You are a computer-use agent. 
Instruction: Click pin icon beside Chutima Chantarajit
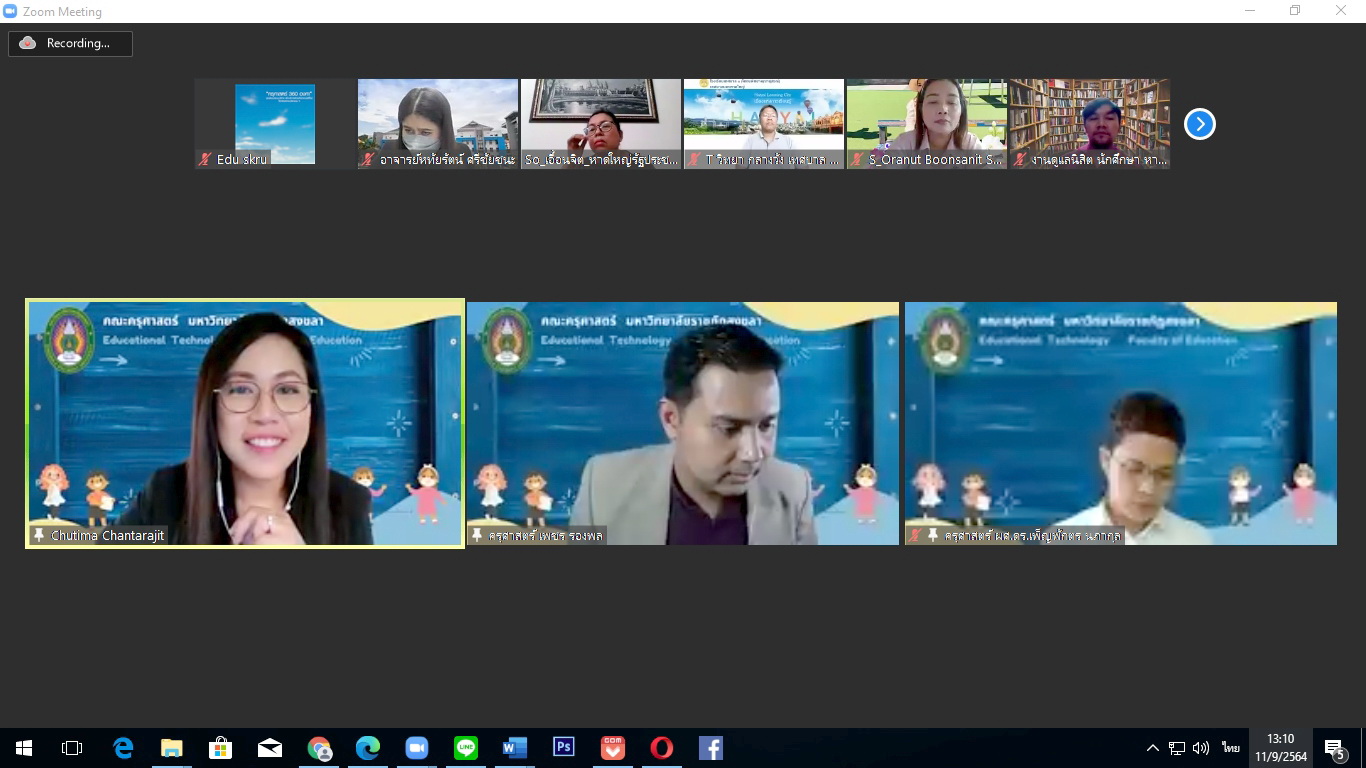tap(39, 535)
